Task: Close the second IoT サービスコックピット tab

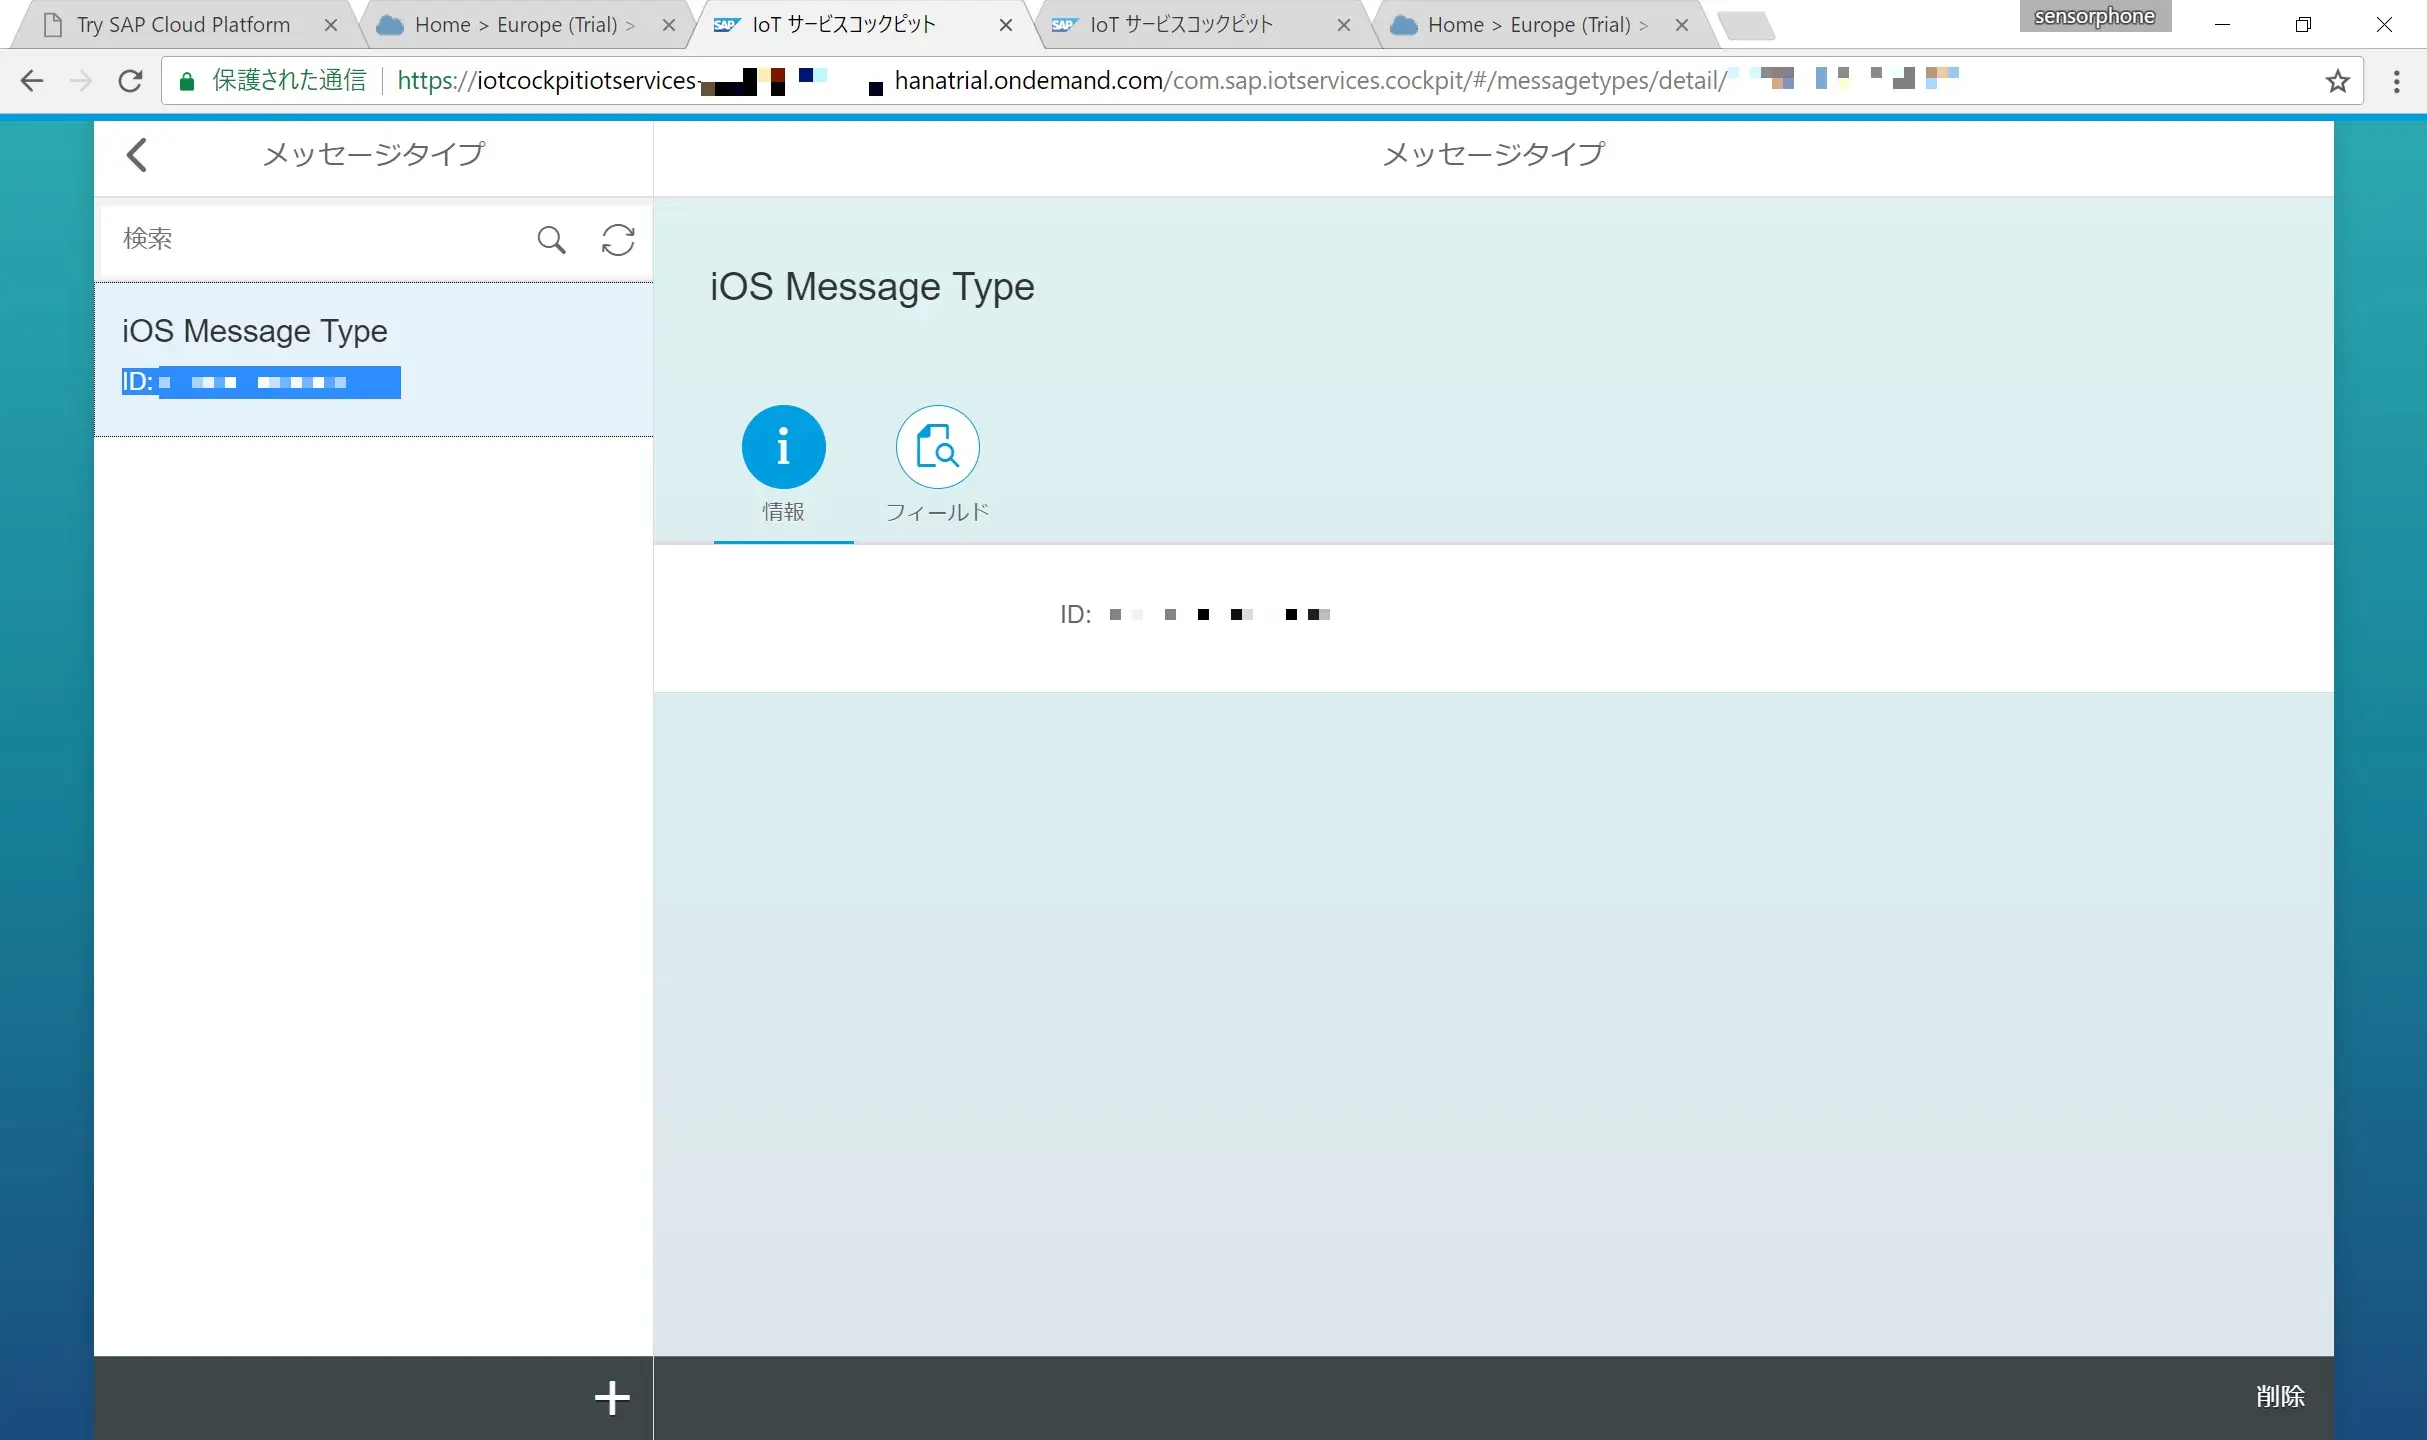Action: point(1344,25)
